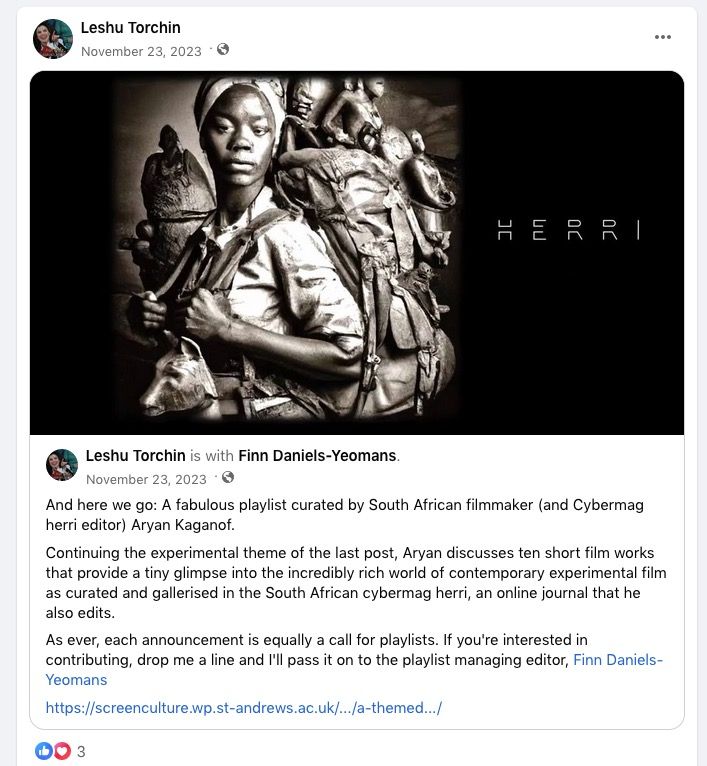The height and width of the screenshot is (766, 707).
Task: Click the HERRI logo text in the image
Action: [568, 231]
